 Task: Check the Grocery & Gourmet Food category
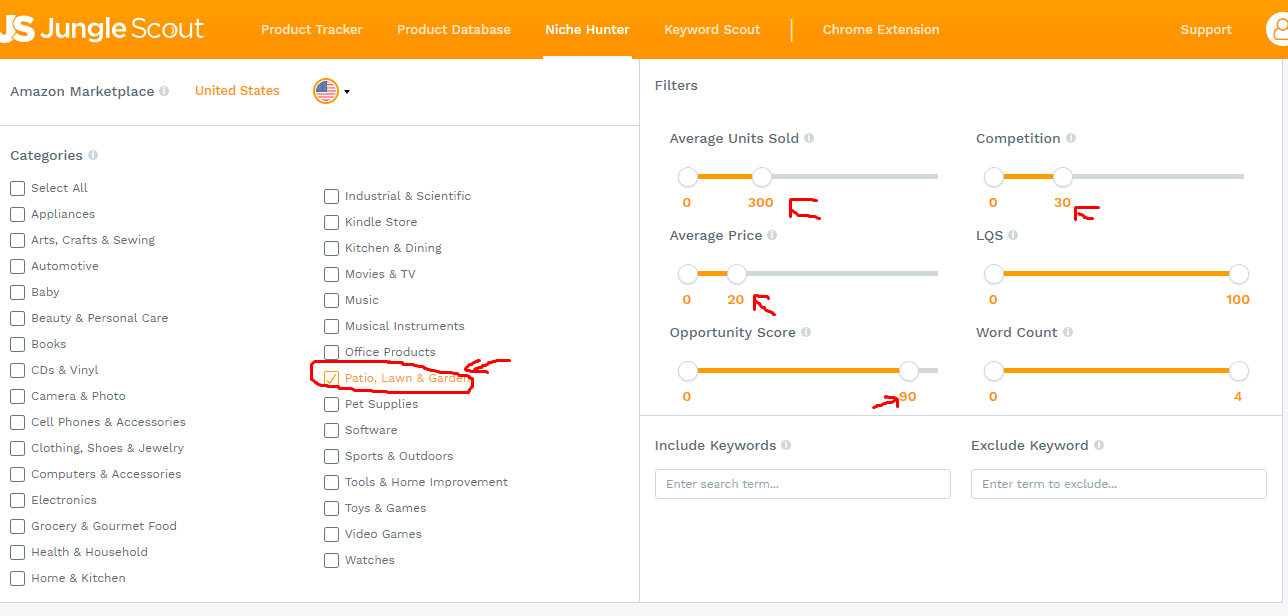(x=18, y=526)
